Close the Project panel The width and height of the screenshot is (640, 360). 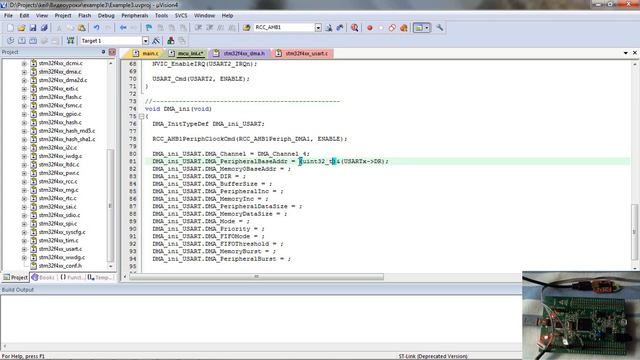tap(112, 52)
